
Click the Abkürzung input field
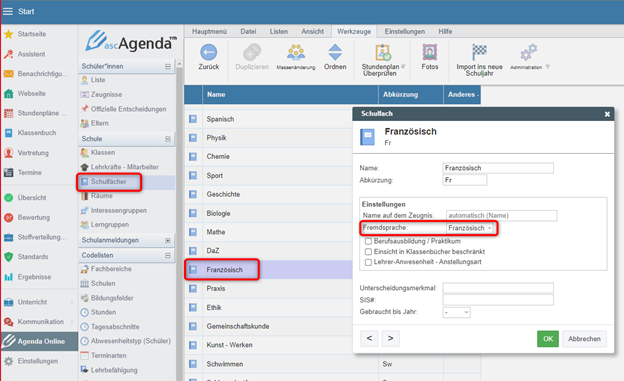pyautogui.click(x=464, y=180)
